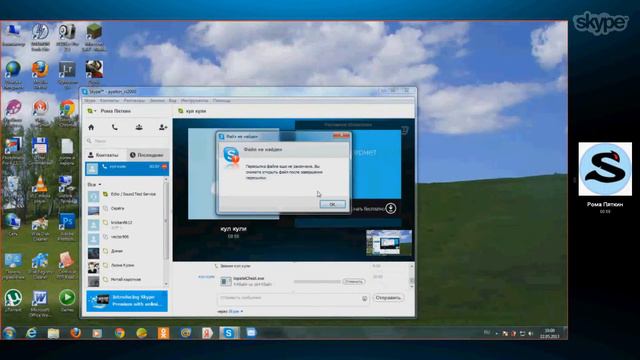Screen dimensions: 640x360
Task: Click the taskbar clock
Action: pos(550,333)
